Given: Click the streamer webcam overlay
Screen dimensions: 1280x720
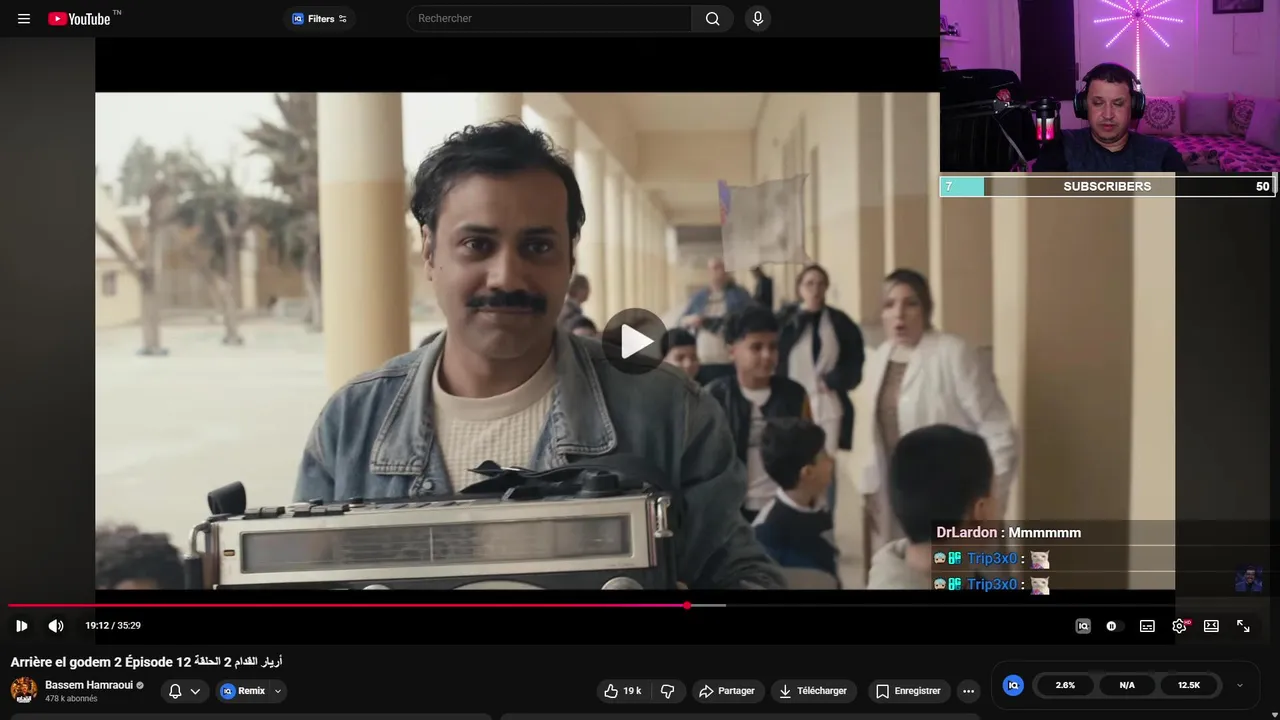Looking at the screenshot, I should (1110, 87).
